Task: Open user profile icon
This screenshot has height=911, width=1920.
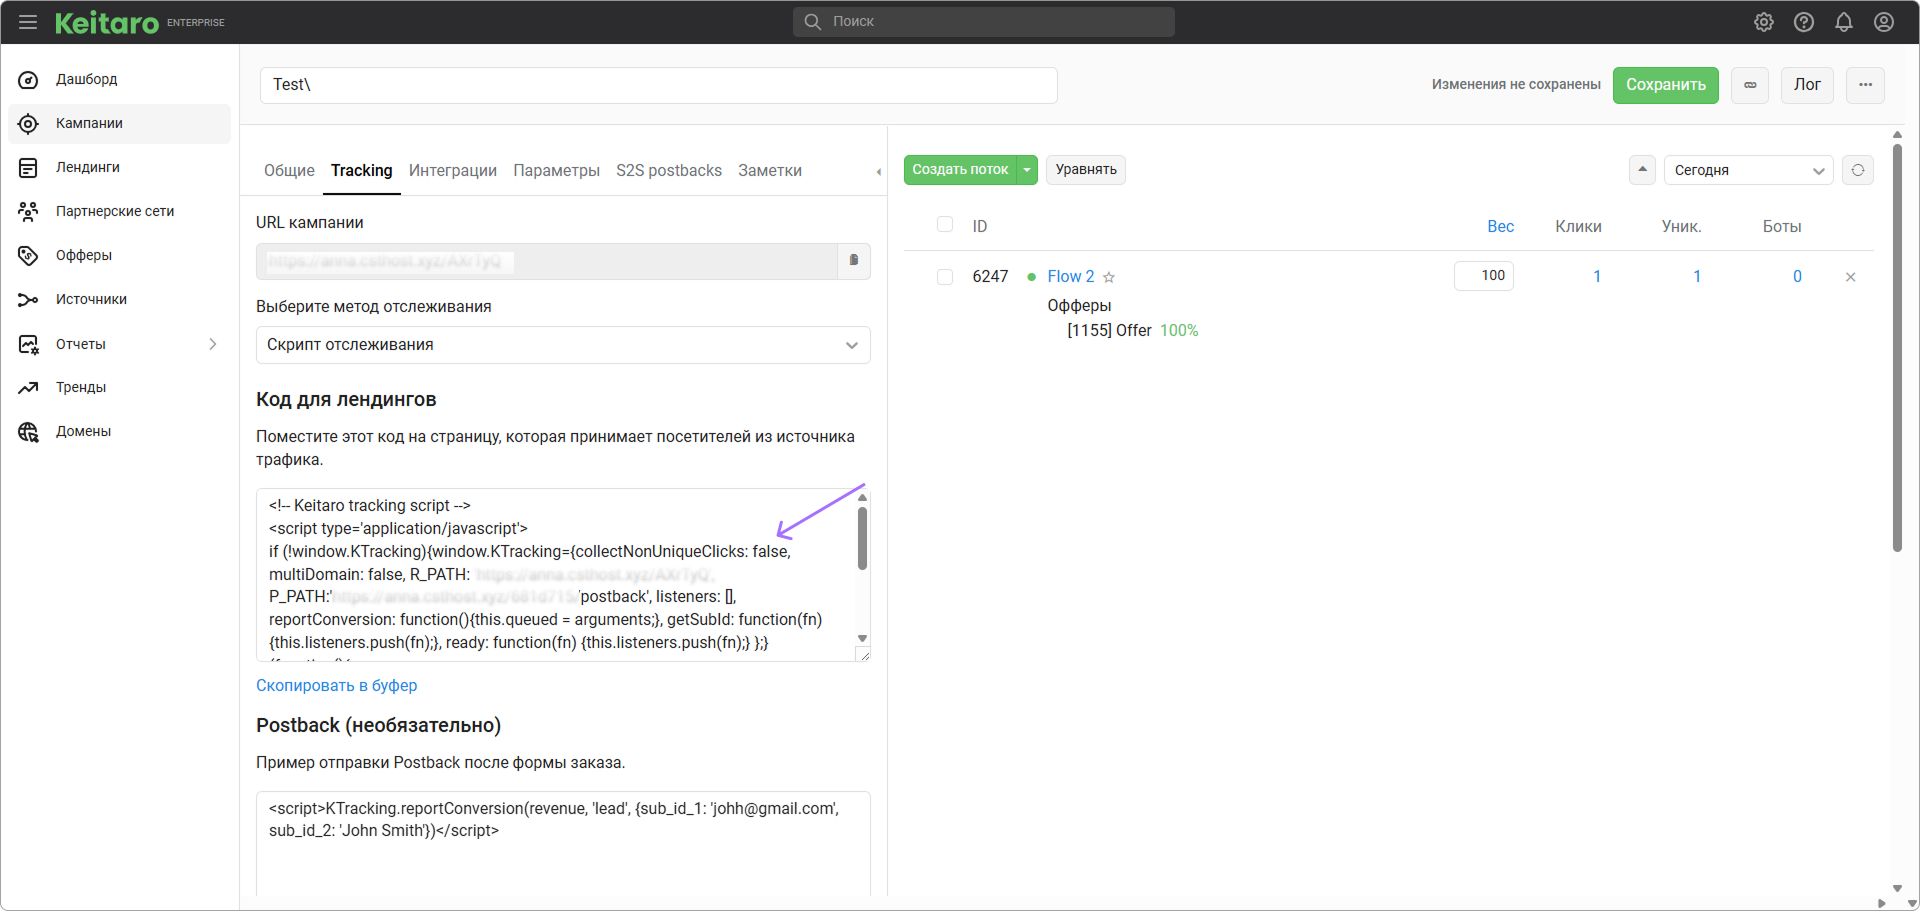Action: pos(1884,22)
